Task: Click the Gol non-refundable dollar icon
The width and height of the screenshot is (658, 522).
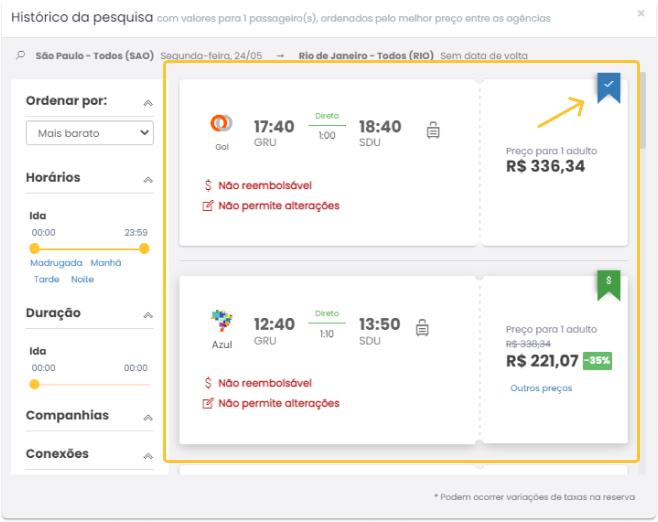Action: point(208,185)
